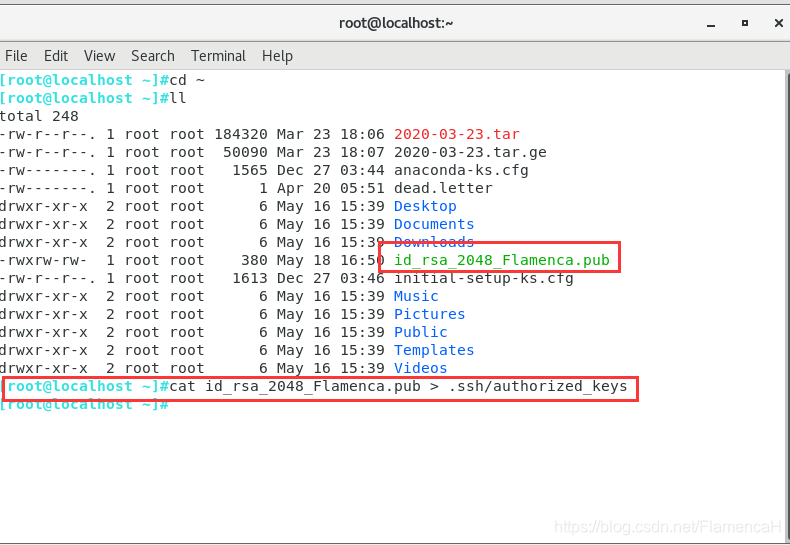
Task: Open the Edit menu
Action: 55,56
